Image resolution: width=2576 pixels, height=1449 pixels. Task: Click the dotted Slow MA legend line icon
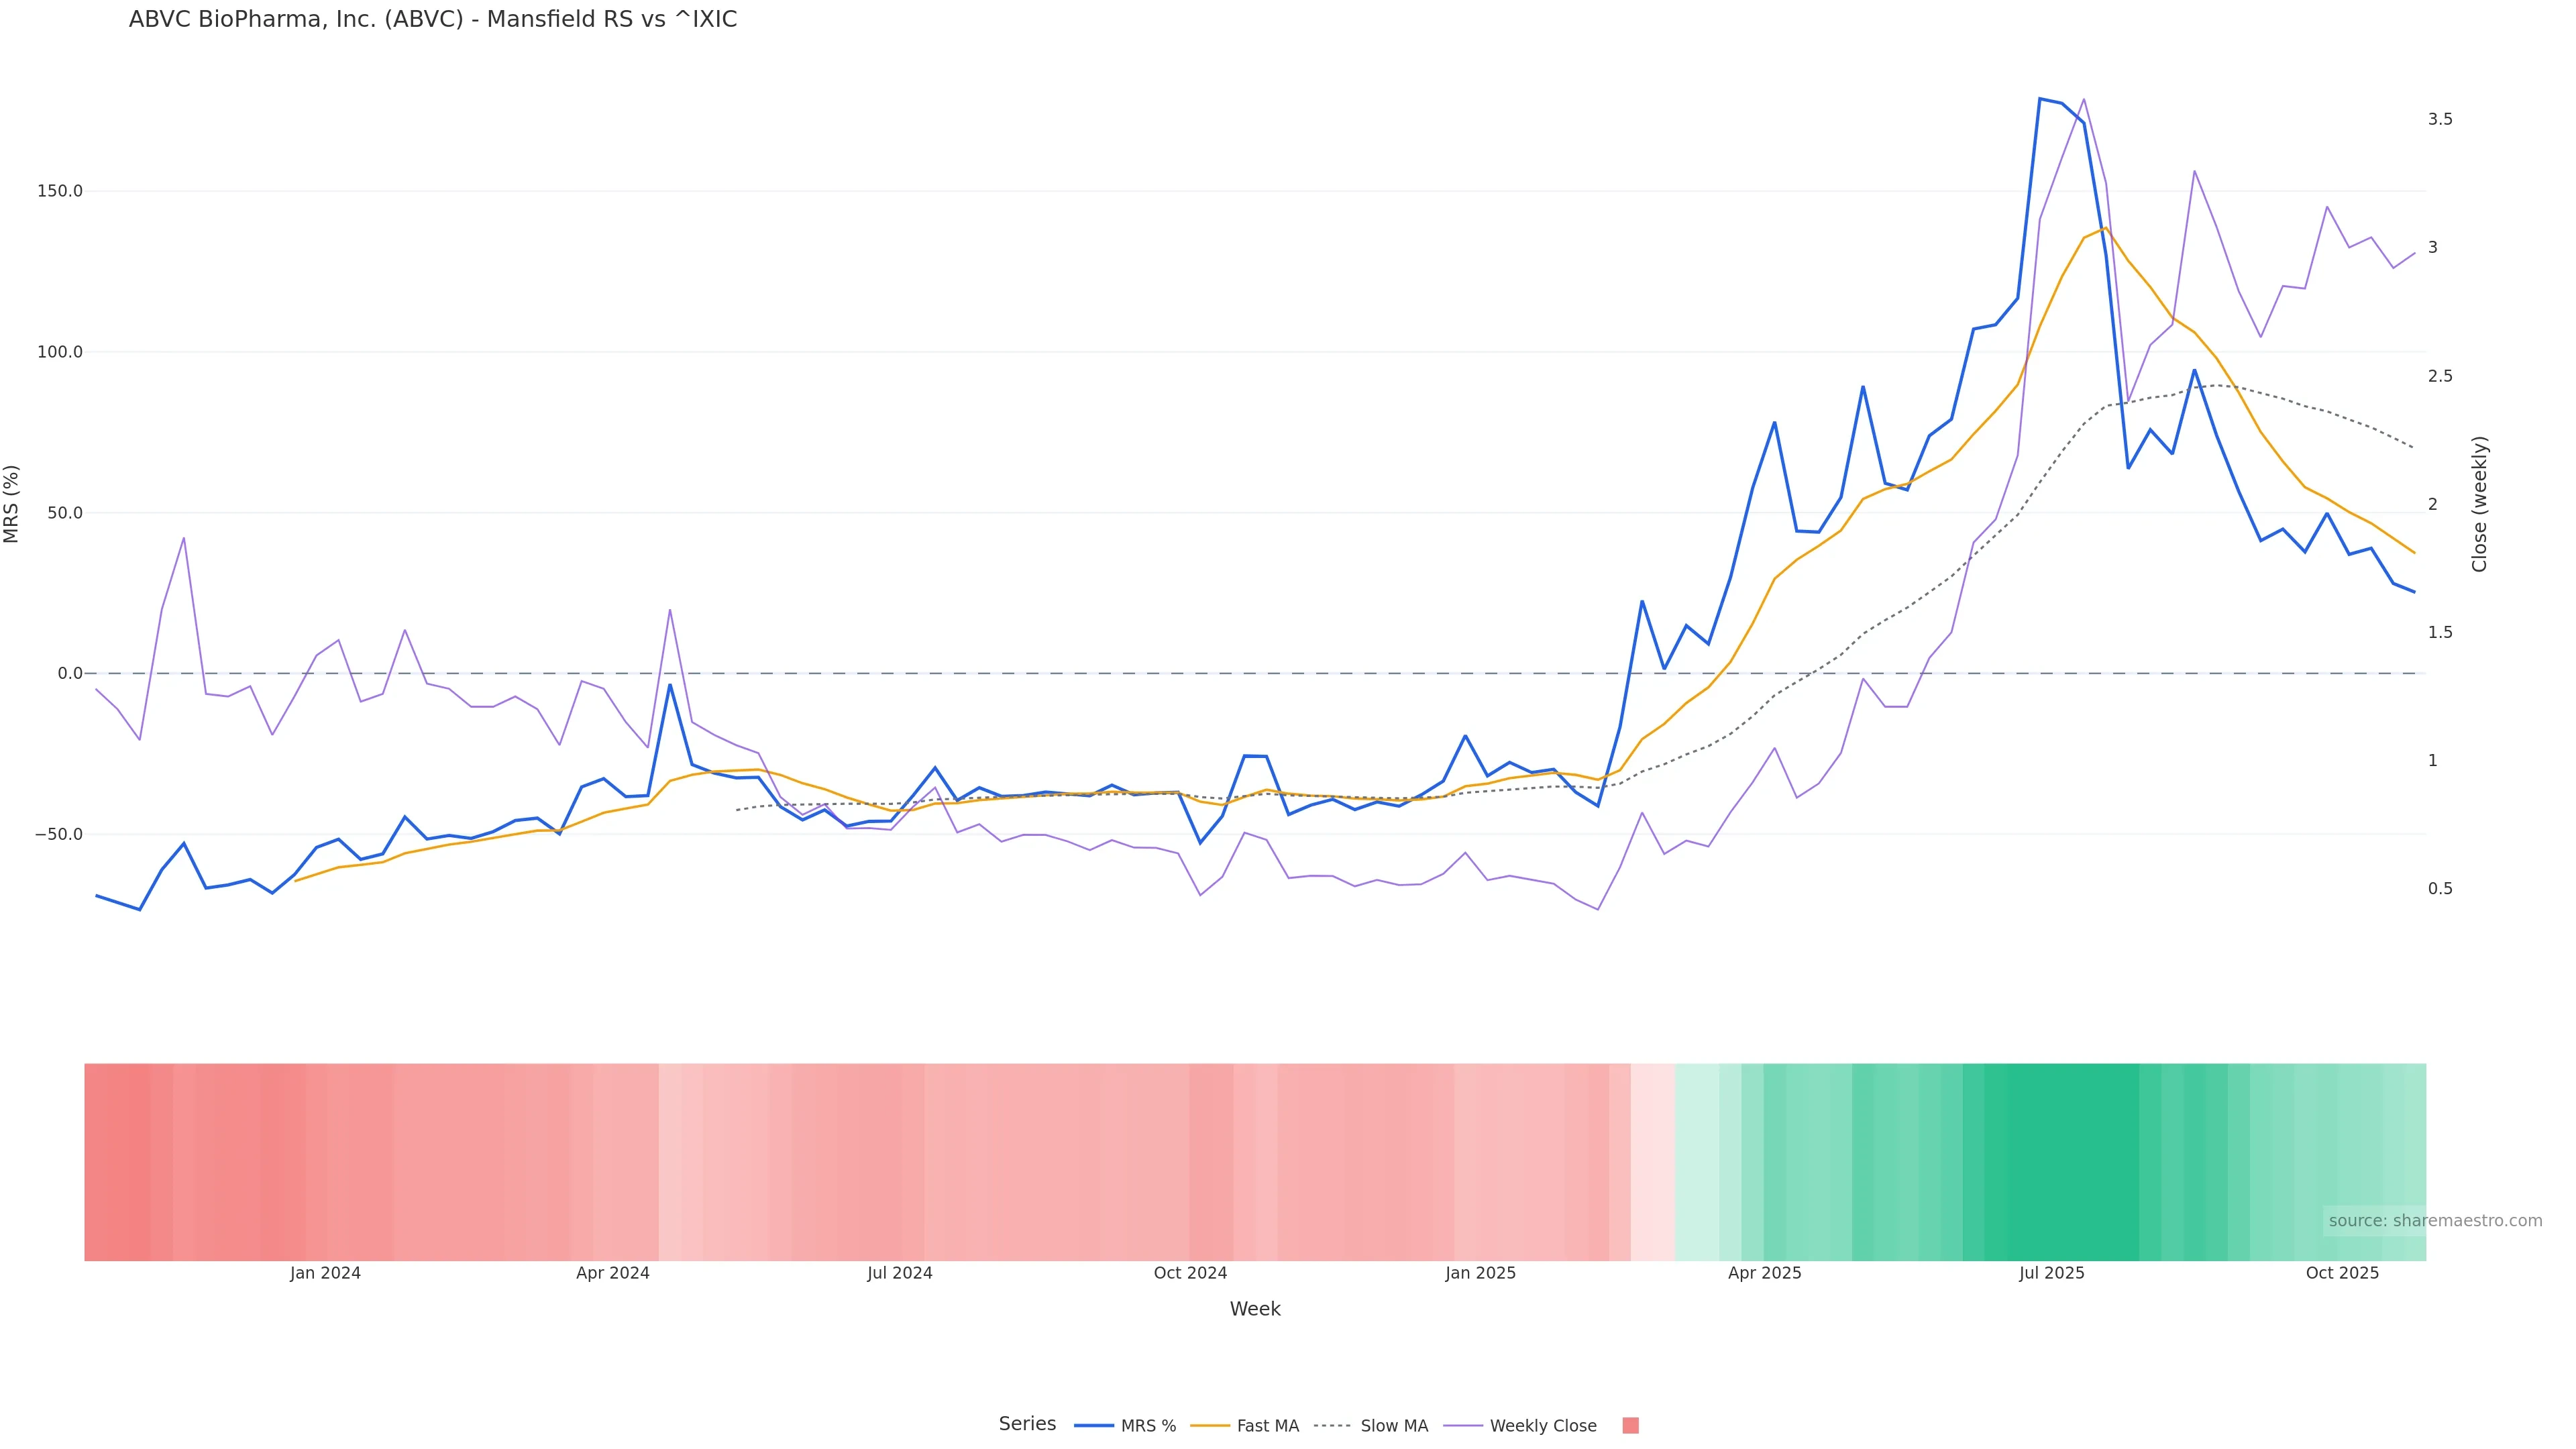point(1333,1426)
